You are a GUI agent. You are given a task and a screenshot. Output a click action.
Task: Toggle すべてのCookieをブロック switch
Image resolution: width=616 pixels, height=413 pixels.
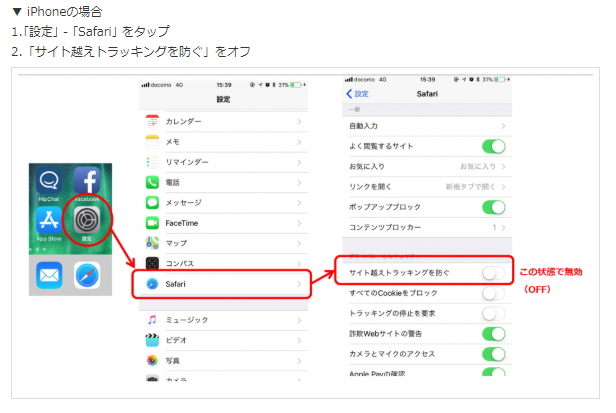click(492, 293)
